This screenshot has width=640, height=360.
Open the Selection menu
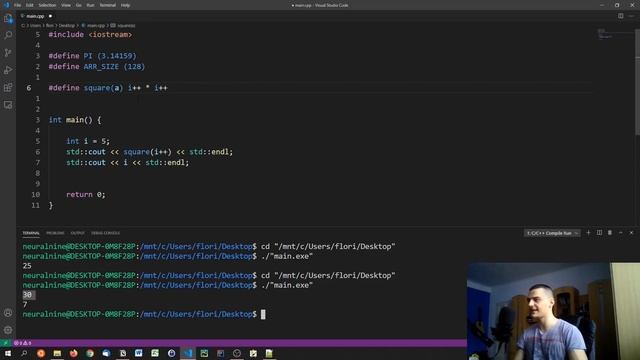[x=47, y=5]
